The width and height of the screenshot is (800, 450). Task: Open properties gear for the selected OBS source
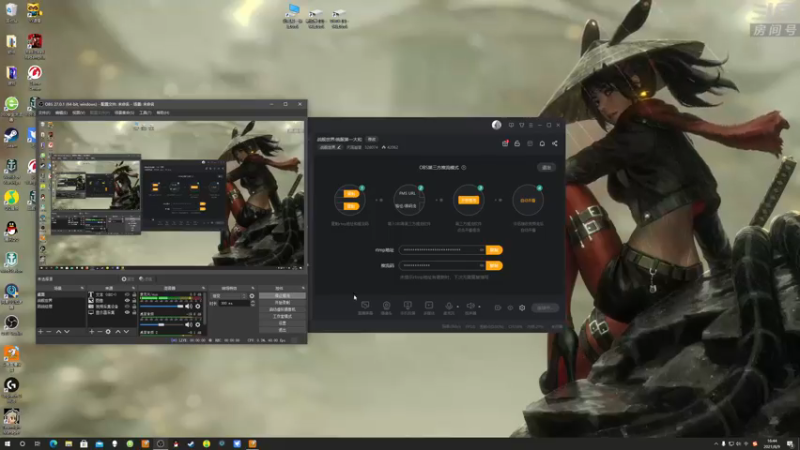(108, 332)
